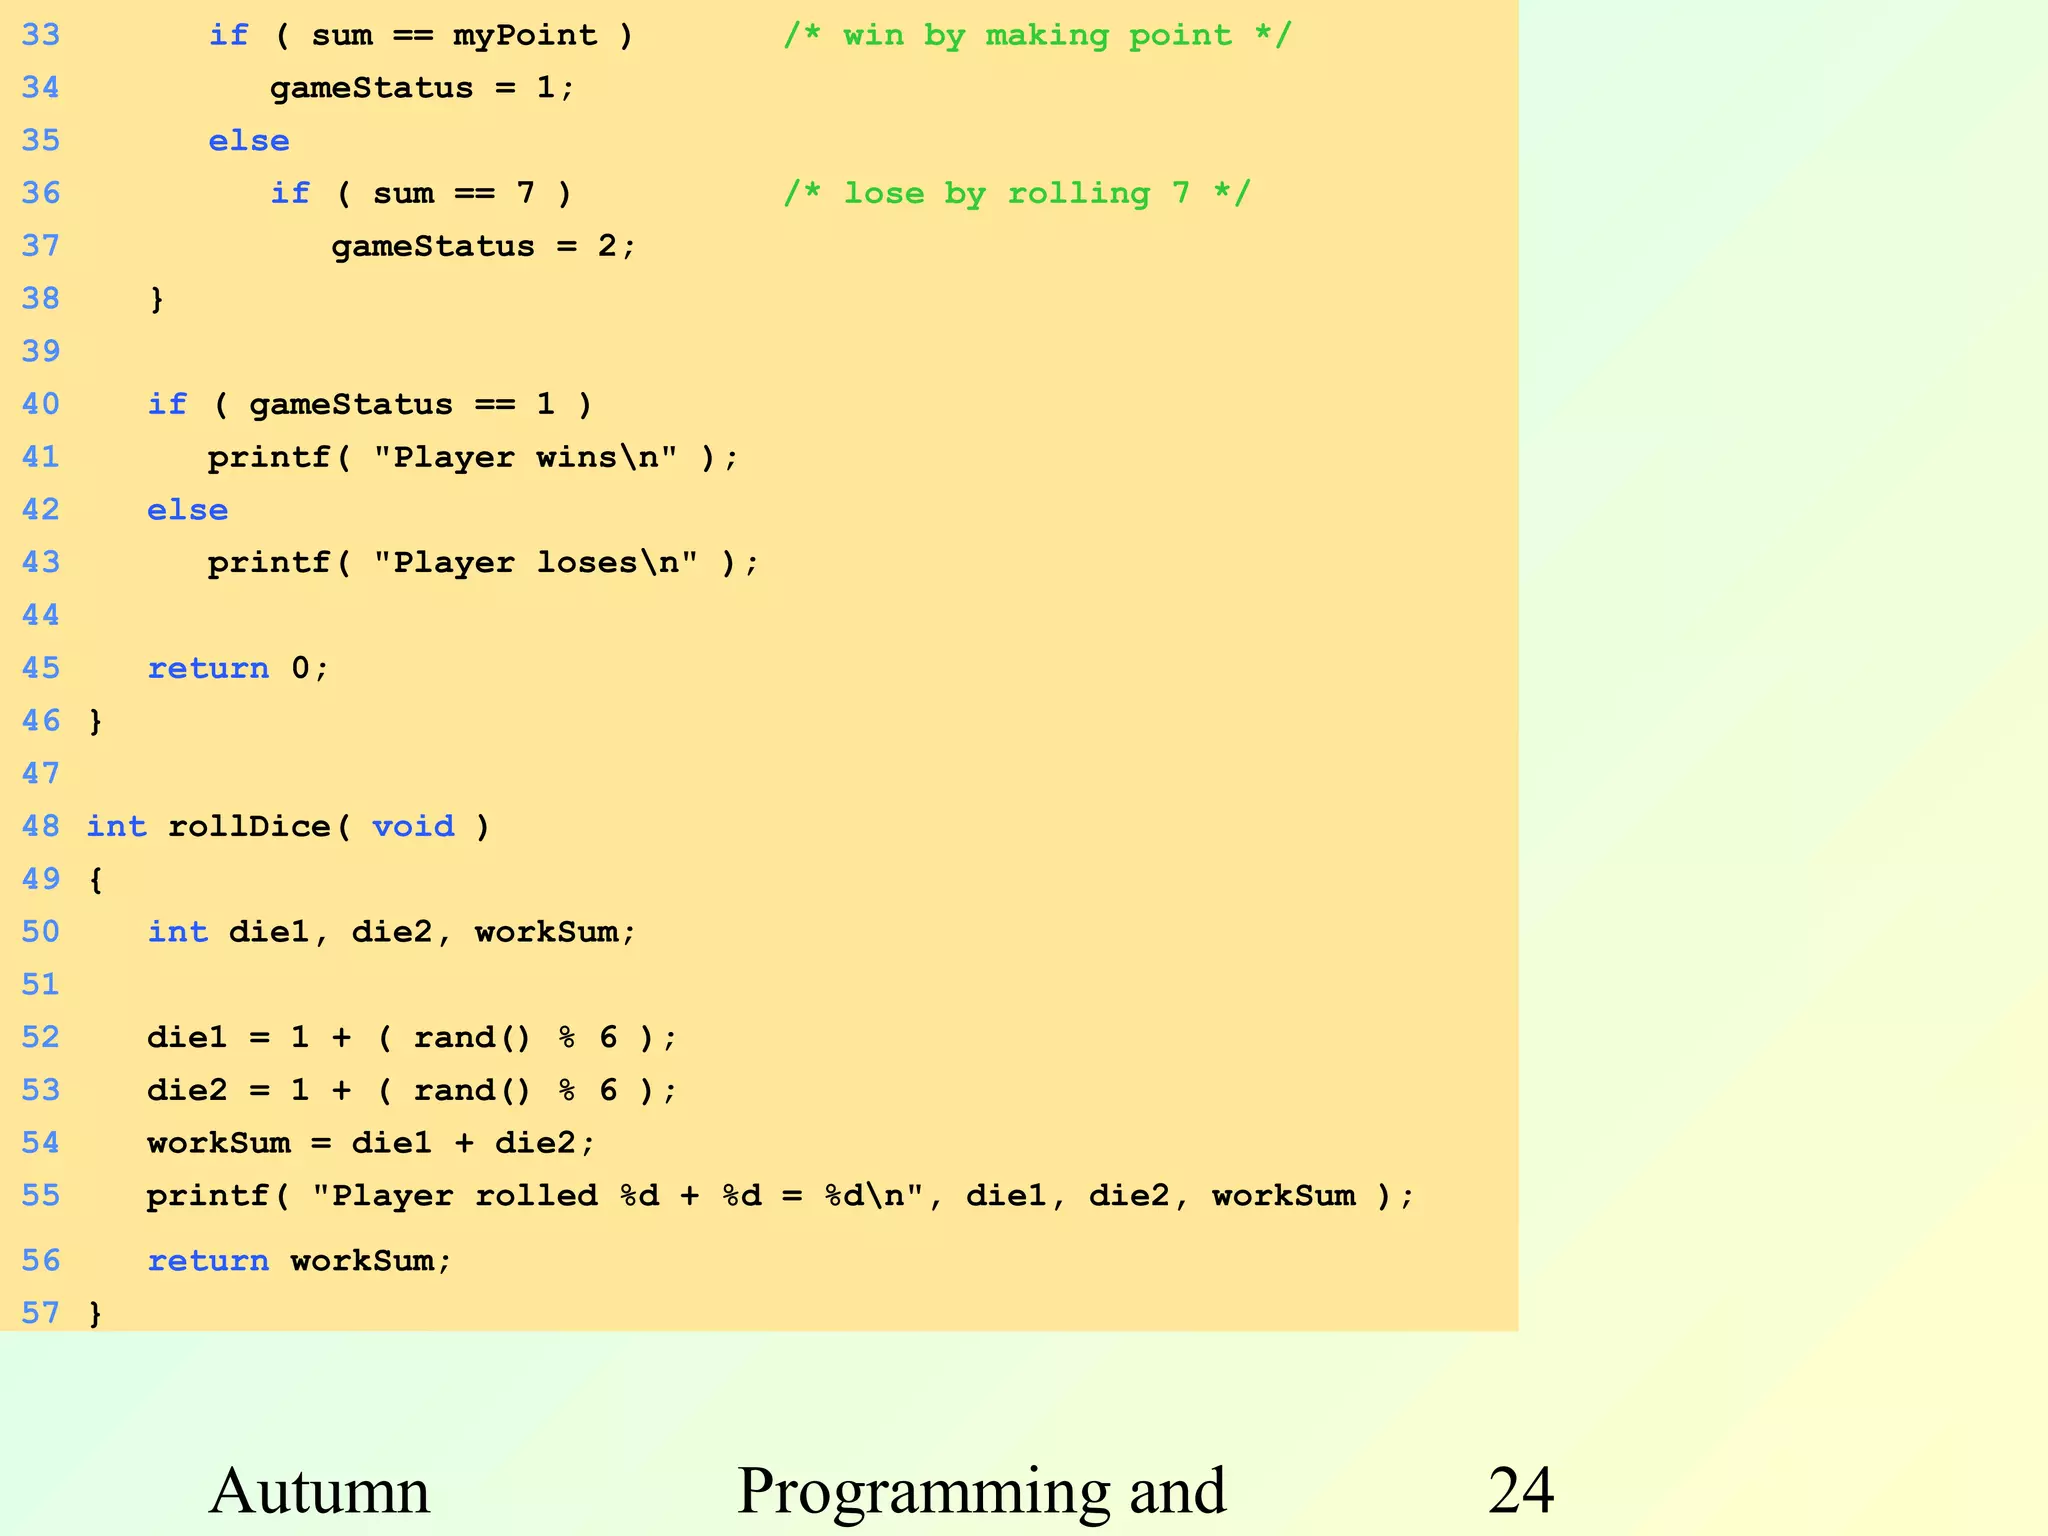Click the line 'workSum = die1 + die2;'
2048x1536 pixels.
(x=371, y=1143)
